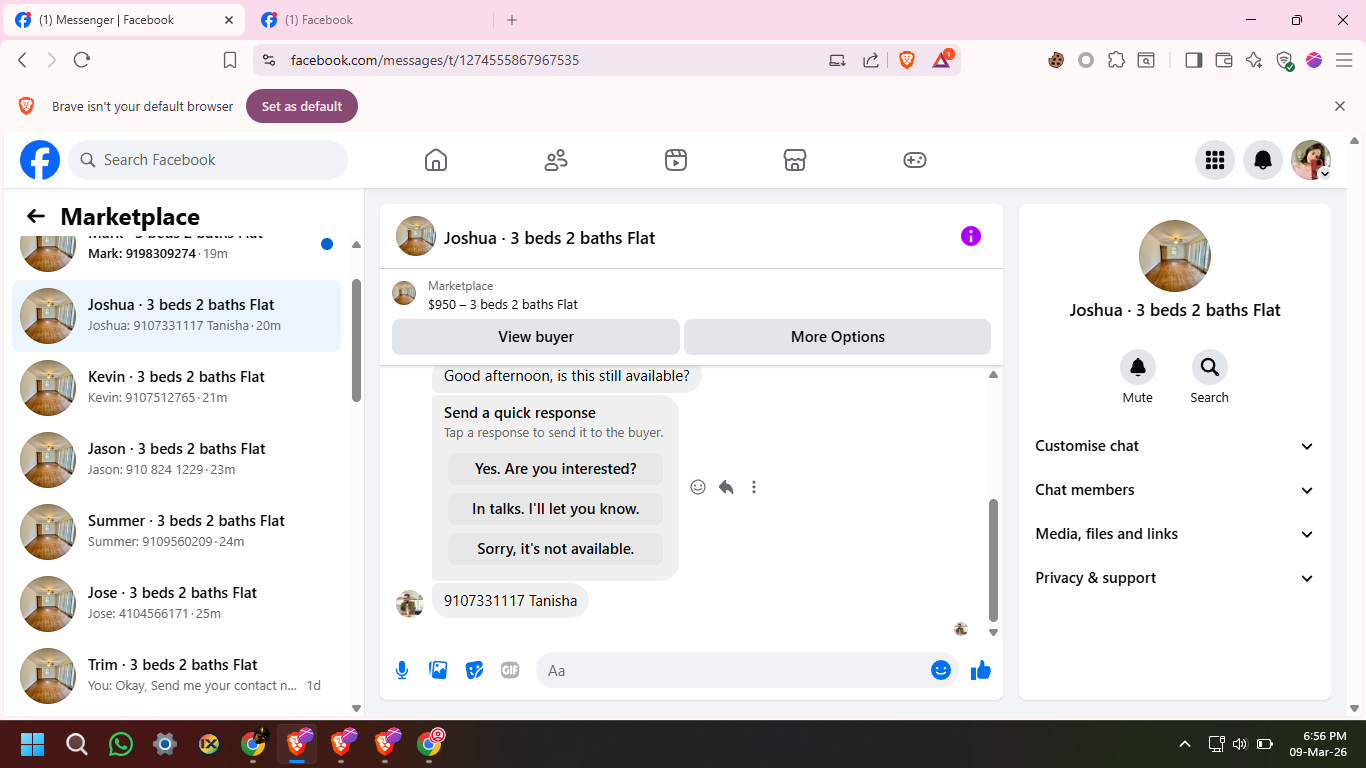1366x768 pixels.
Task: Open Kevin · 3 beds 2 baths Flat chat
Action: [176, 388]
